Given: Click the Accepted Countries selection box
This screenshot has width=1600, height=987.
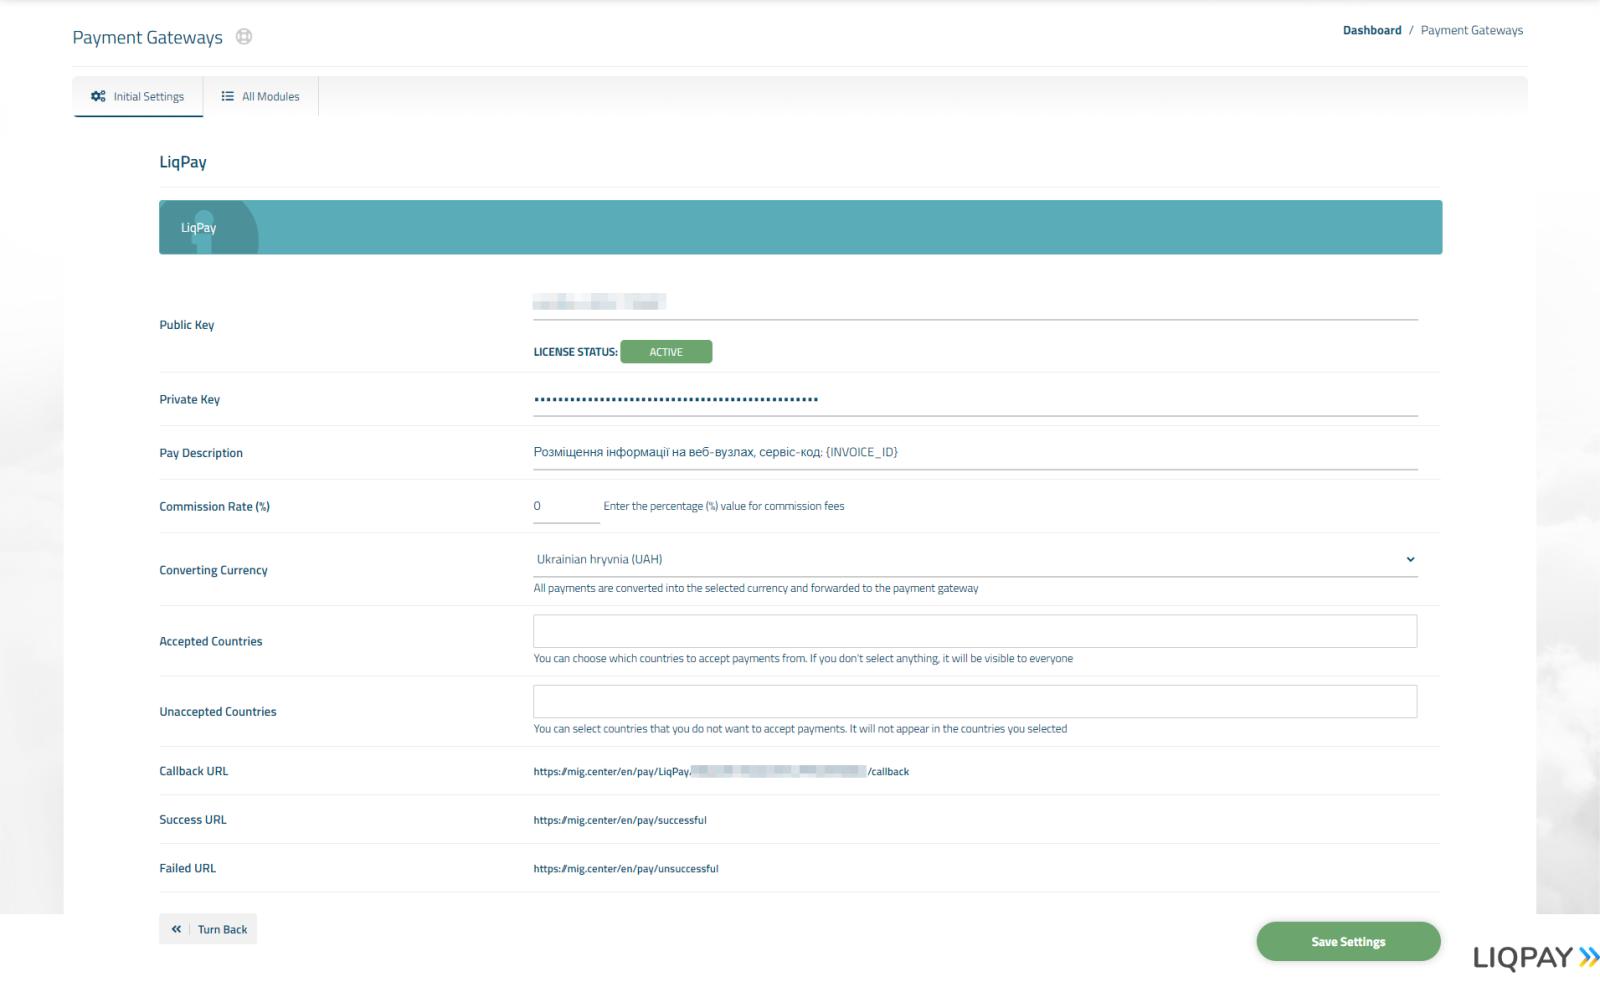Looking at the screenshot, I should (x=975, y=631).
